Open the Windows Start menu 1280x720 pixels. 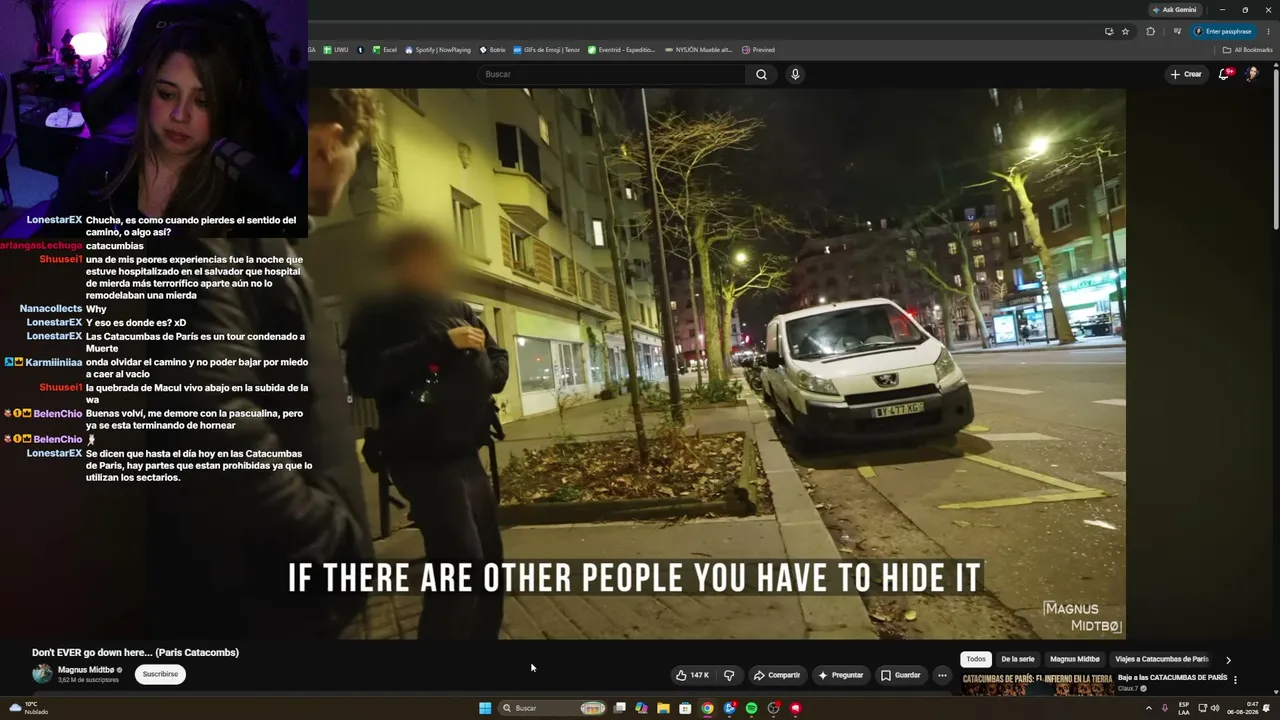tap(485, 708)
